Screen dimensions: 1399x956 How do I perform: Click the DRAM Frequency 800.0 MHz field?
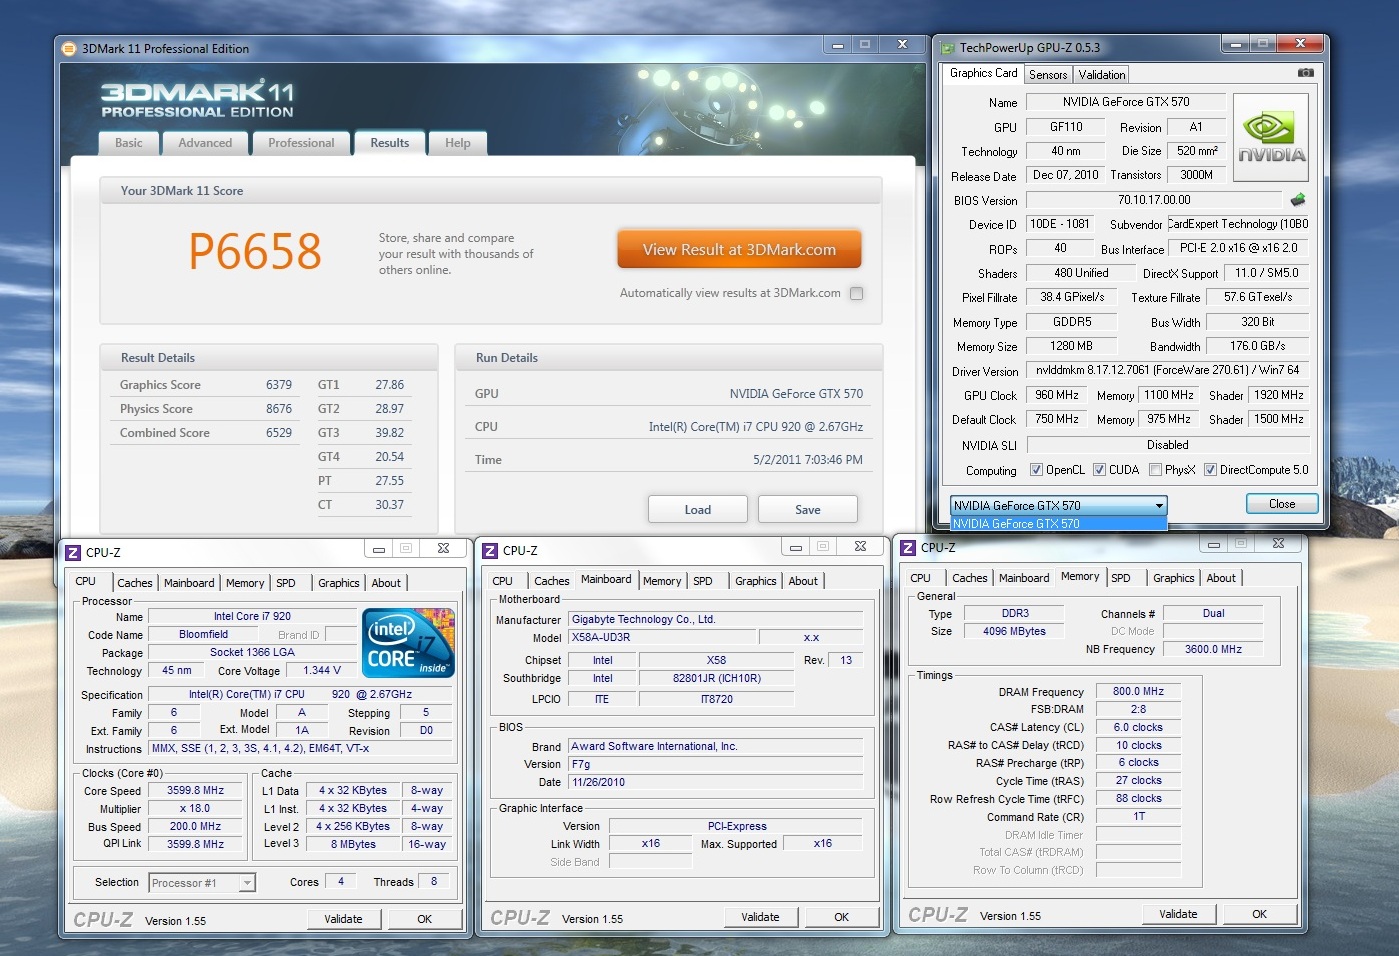(1139, 691)
